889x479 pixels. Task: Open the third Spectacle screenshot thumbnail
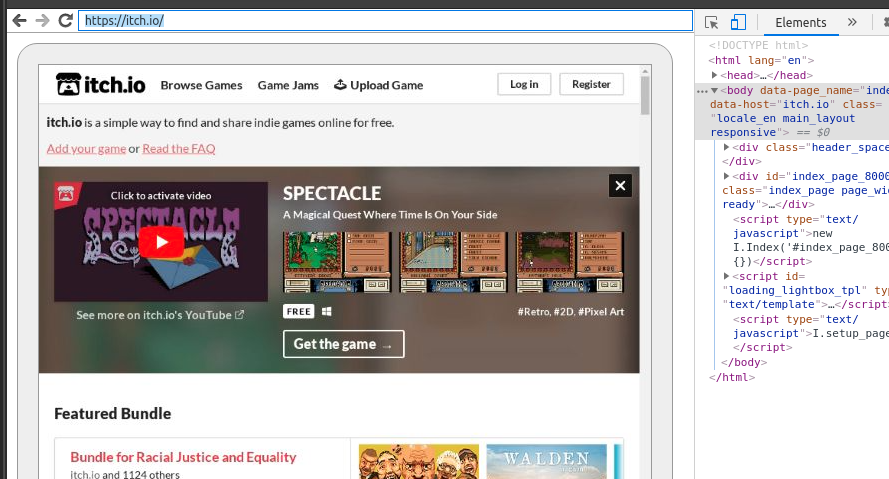[569, 261]
